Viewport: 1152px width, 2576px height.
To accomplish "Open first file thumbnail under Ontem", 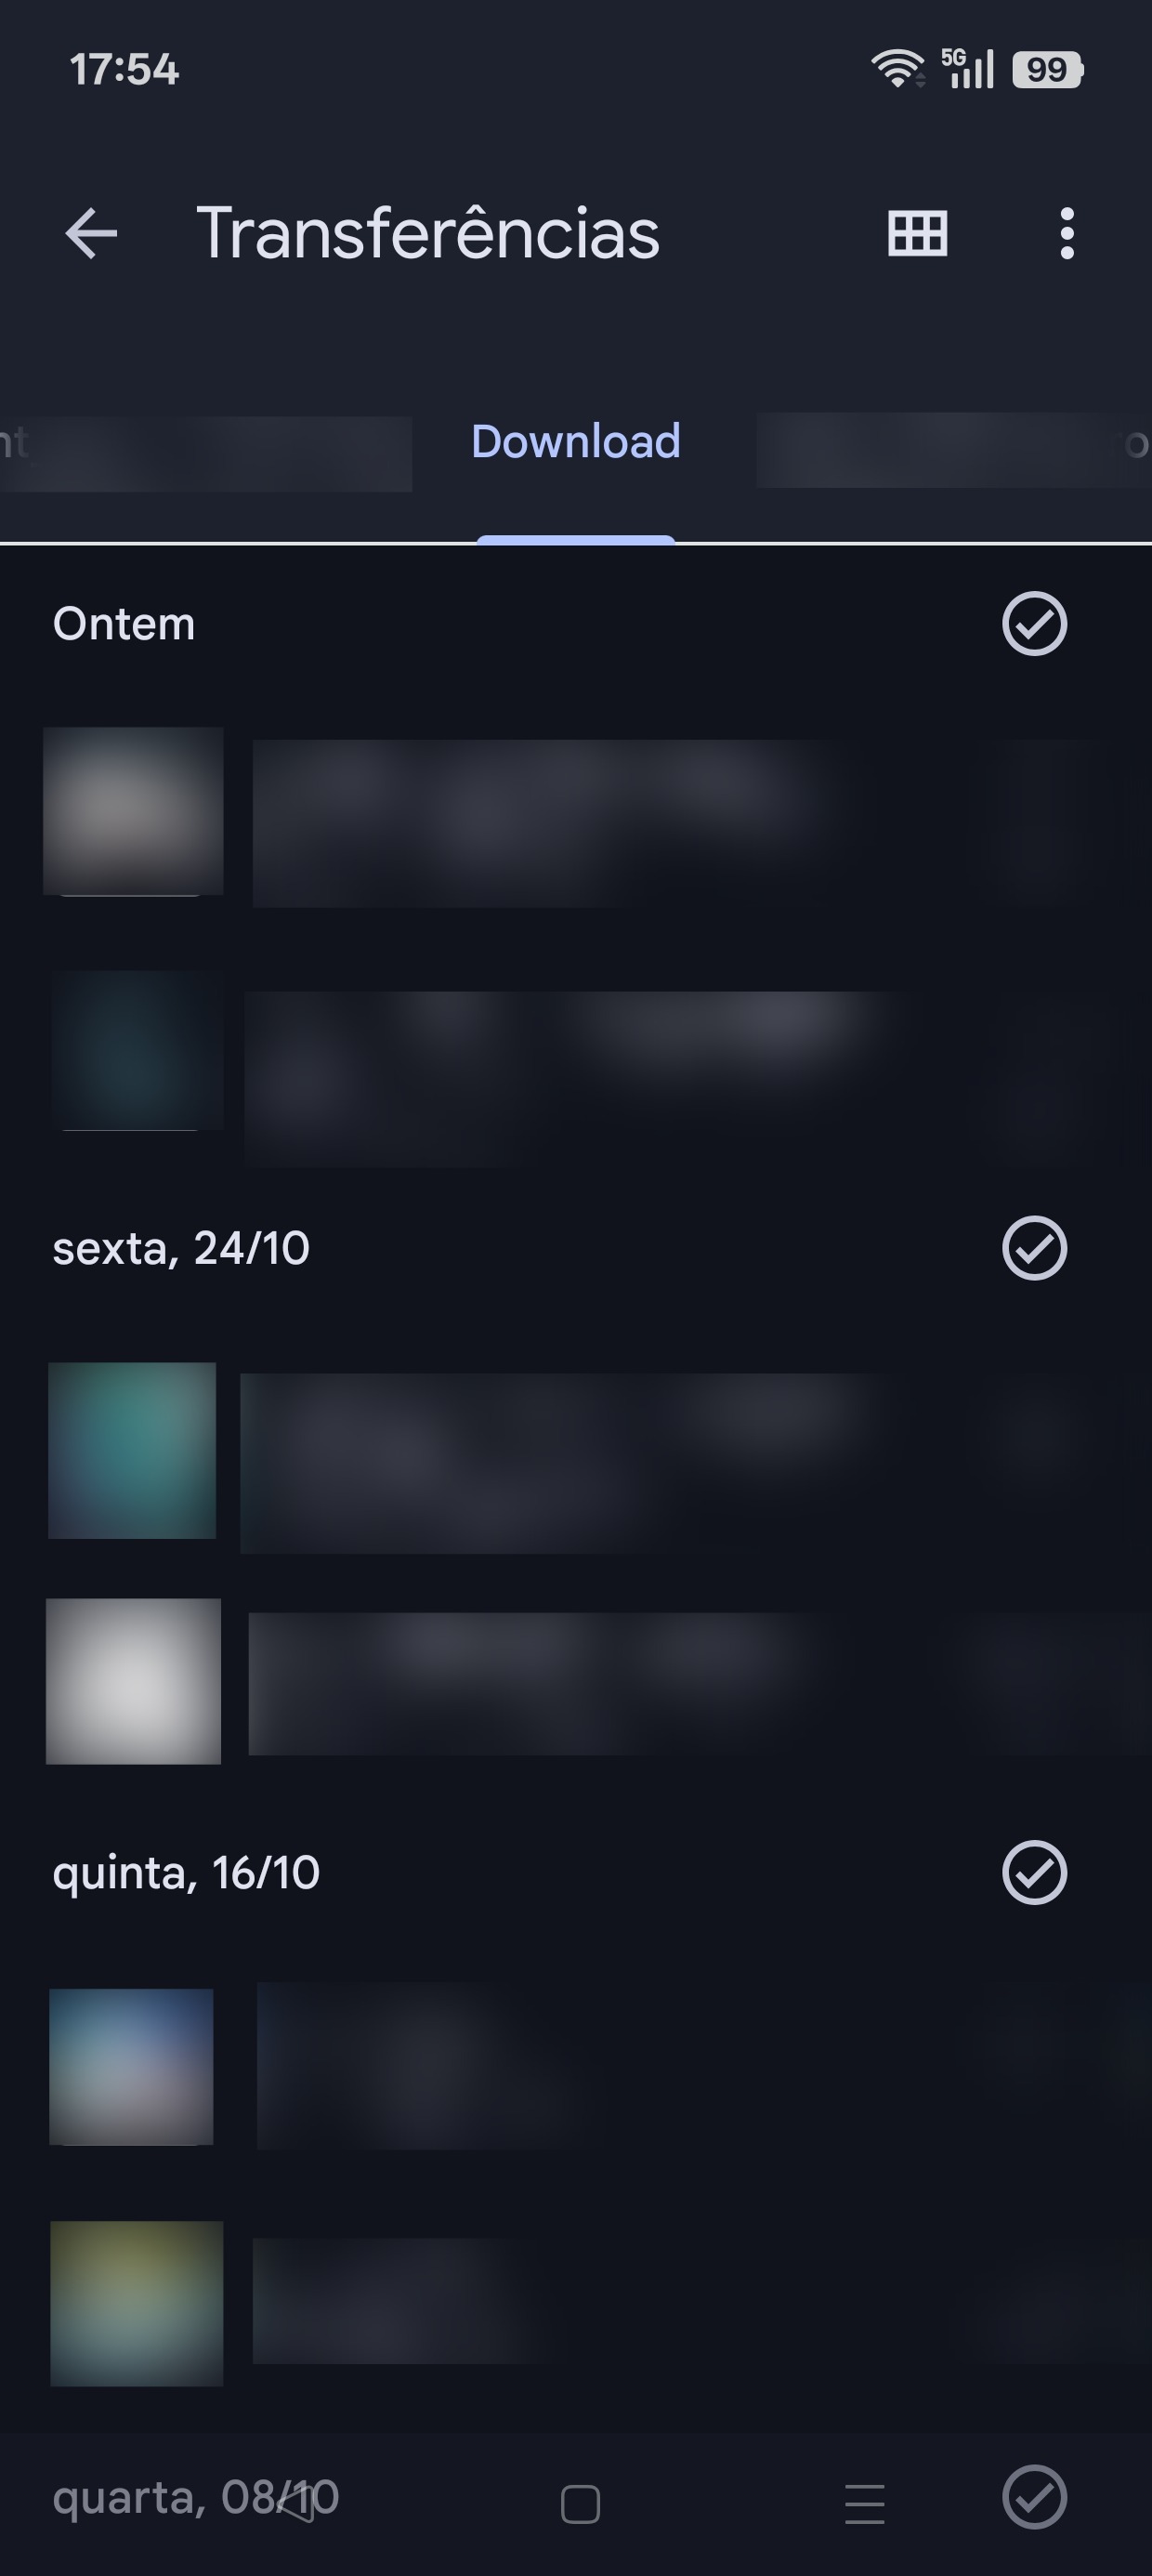I will (x=133, y=811).
